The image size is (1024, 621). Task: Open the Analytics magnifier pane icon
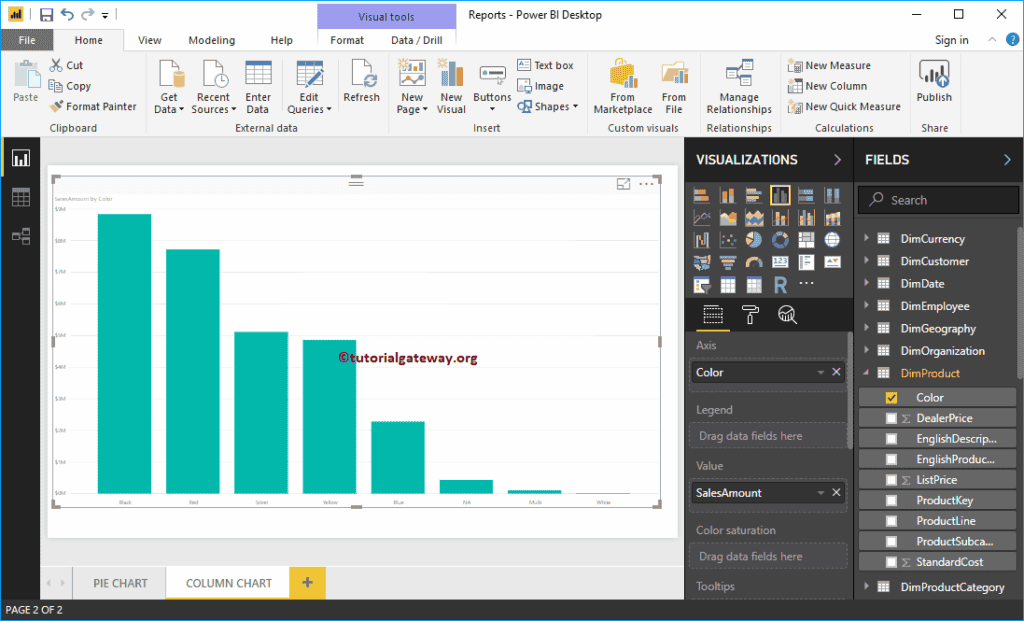[787, 315]
